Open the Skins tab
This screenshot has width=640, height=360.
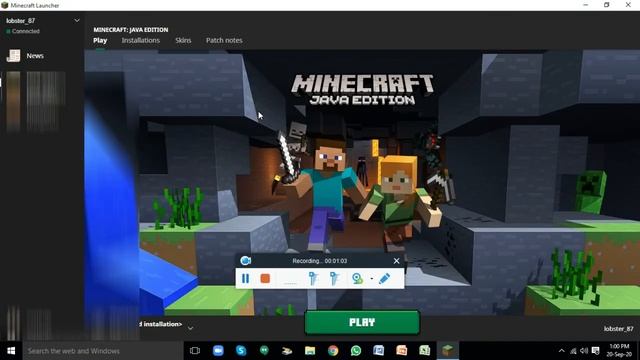tap(183, 40)
